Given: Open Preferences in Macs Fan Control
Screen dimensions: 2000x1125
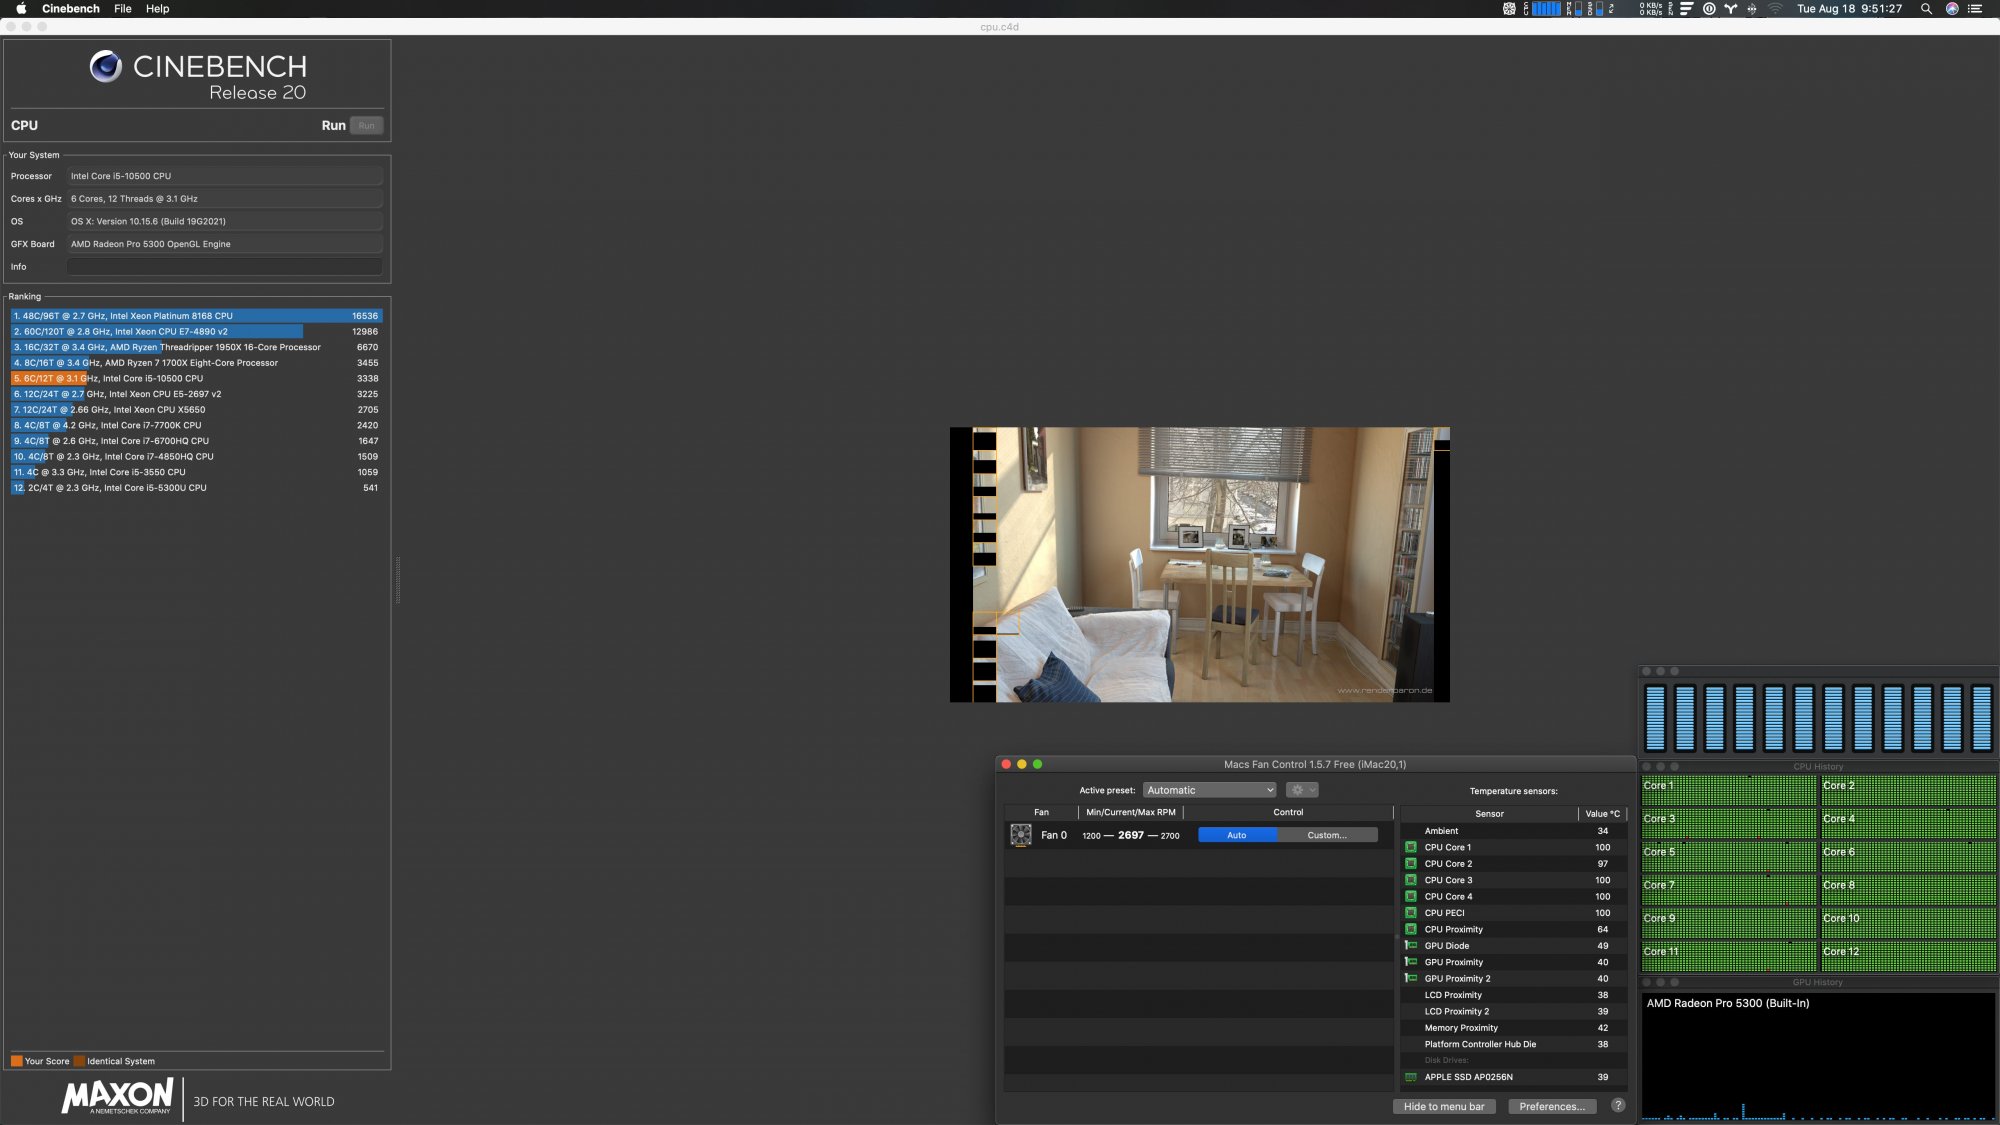Looking at the screenshot, I should 1552,1106.
